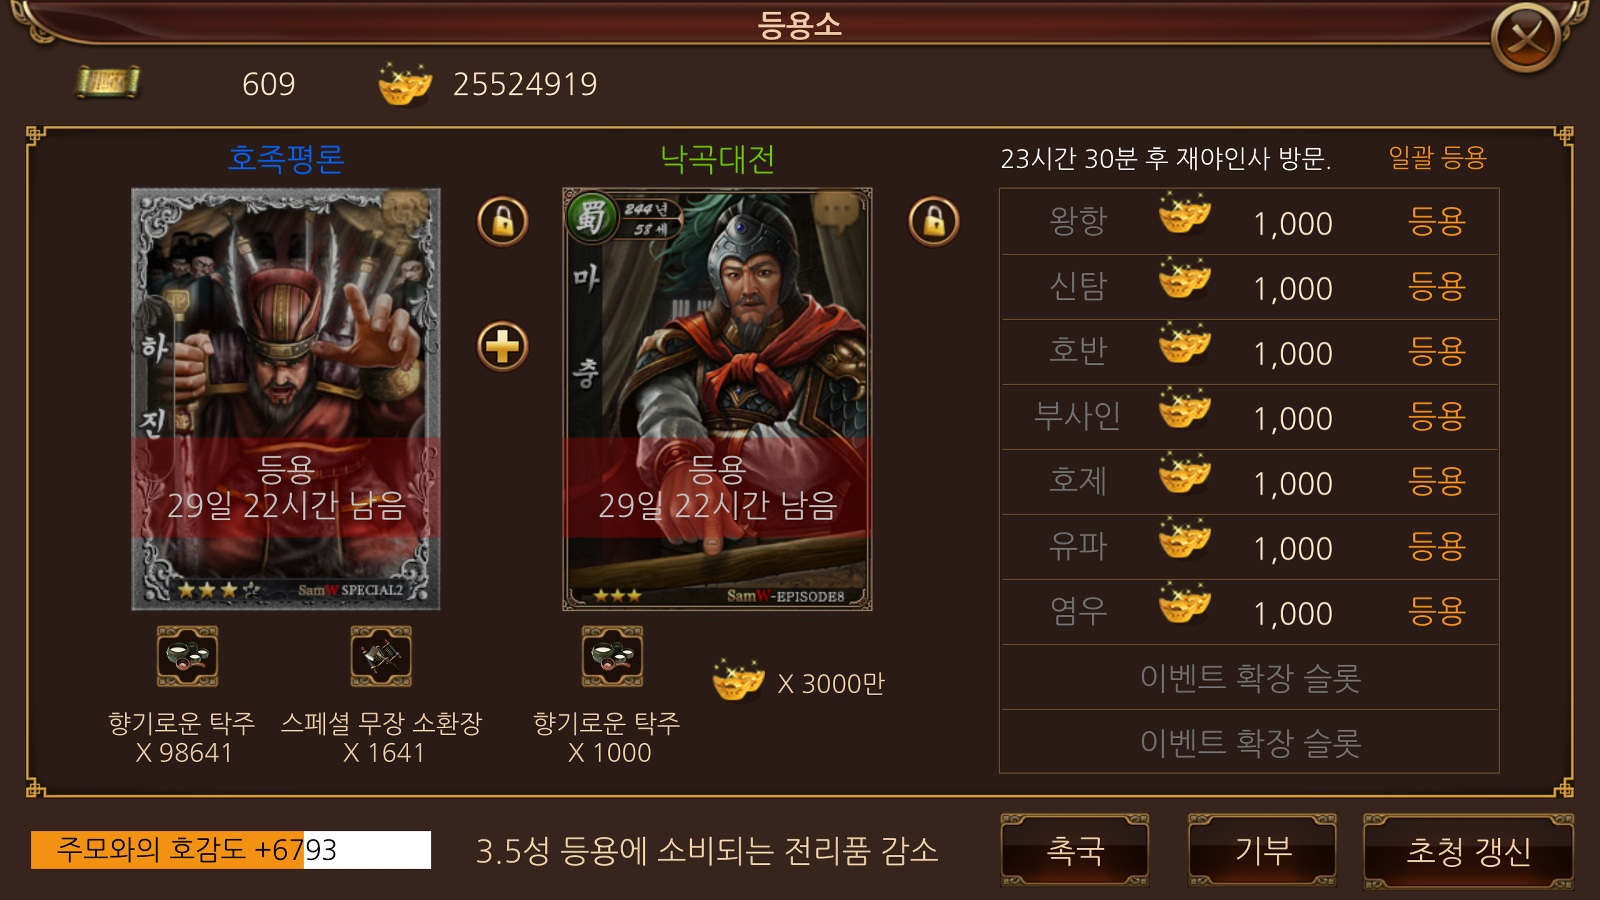Click 일괄 등용 to recruit all
The height and width of the screenshot is (900, 1600).
(x=1437, y=158)
